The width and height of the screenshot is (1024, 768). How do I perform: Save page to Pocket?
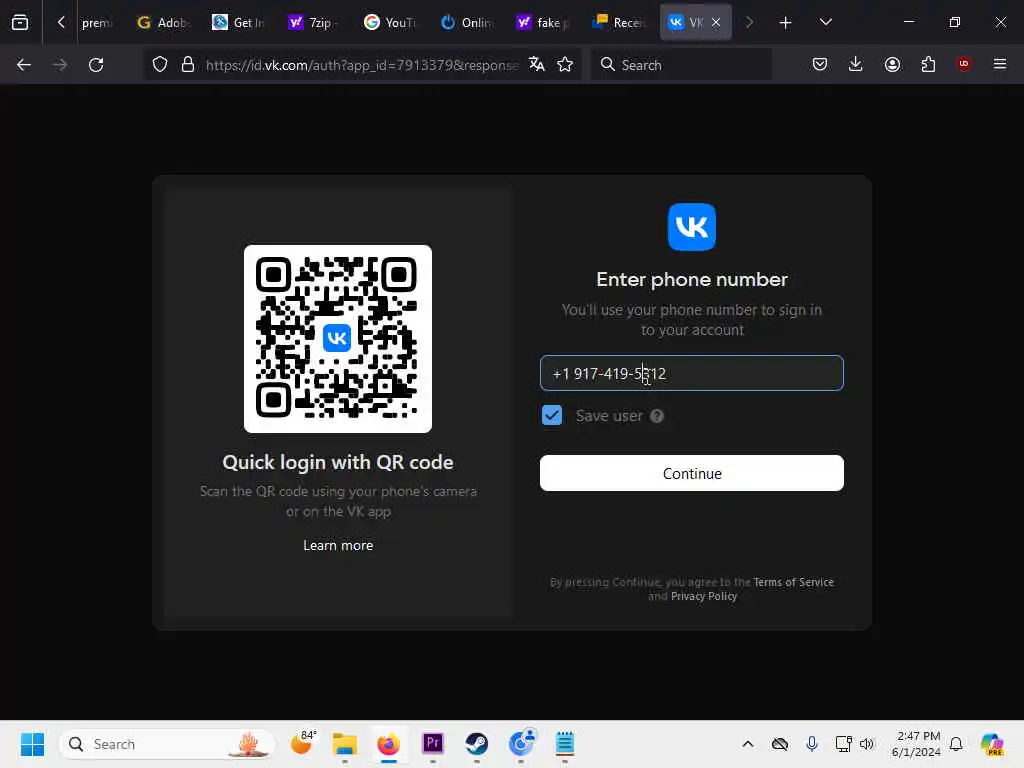820,64
